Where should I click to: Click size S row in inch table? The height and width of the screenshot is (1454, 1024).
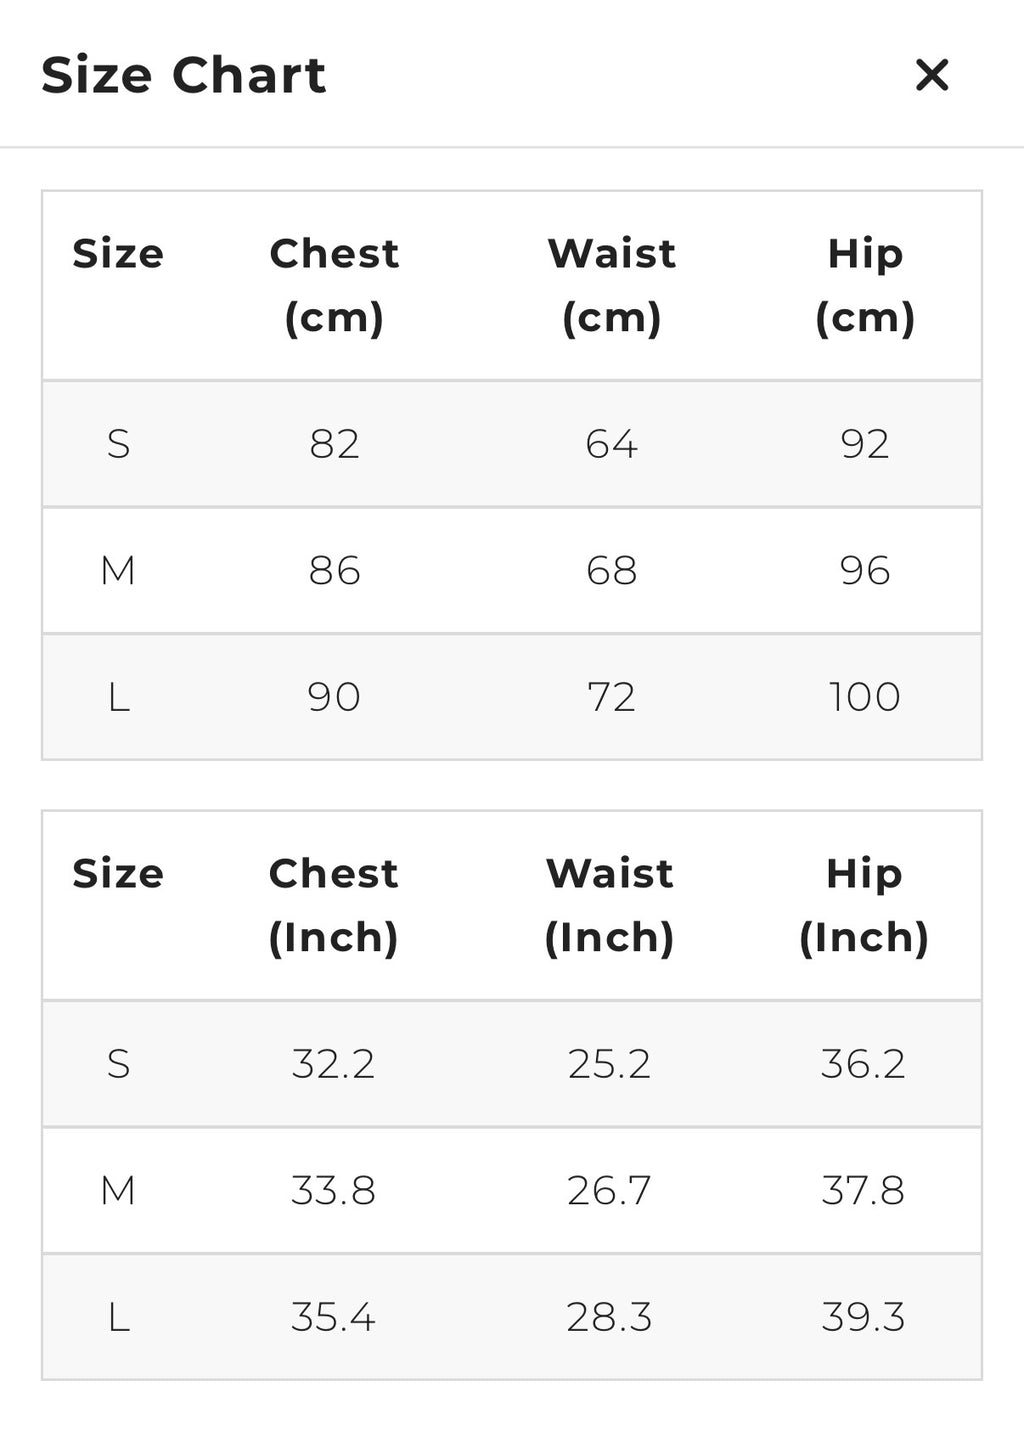pos(118,1064)
